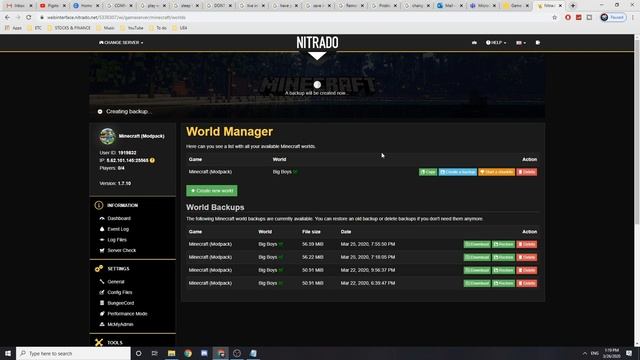Open Log Files in the sidebar
Image resolution: width=640 pixels, height=360 pixels.
pyautogui.click(x=117, y=240)
